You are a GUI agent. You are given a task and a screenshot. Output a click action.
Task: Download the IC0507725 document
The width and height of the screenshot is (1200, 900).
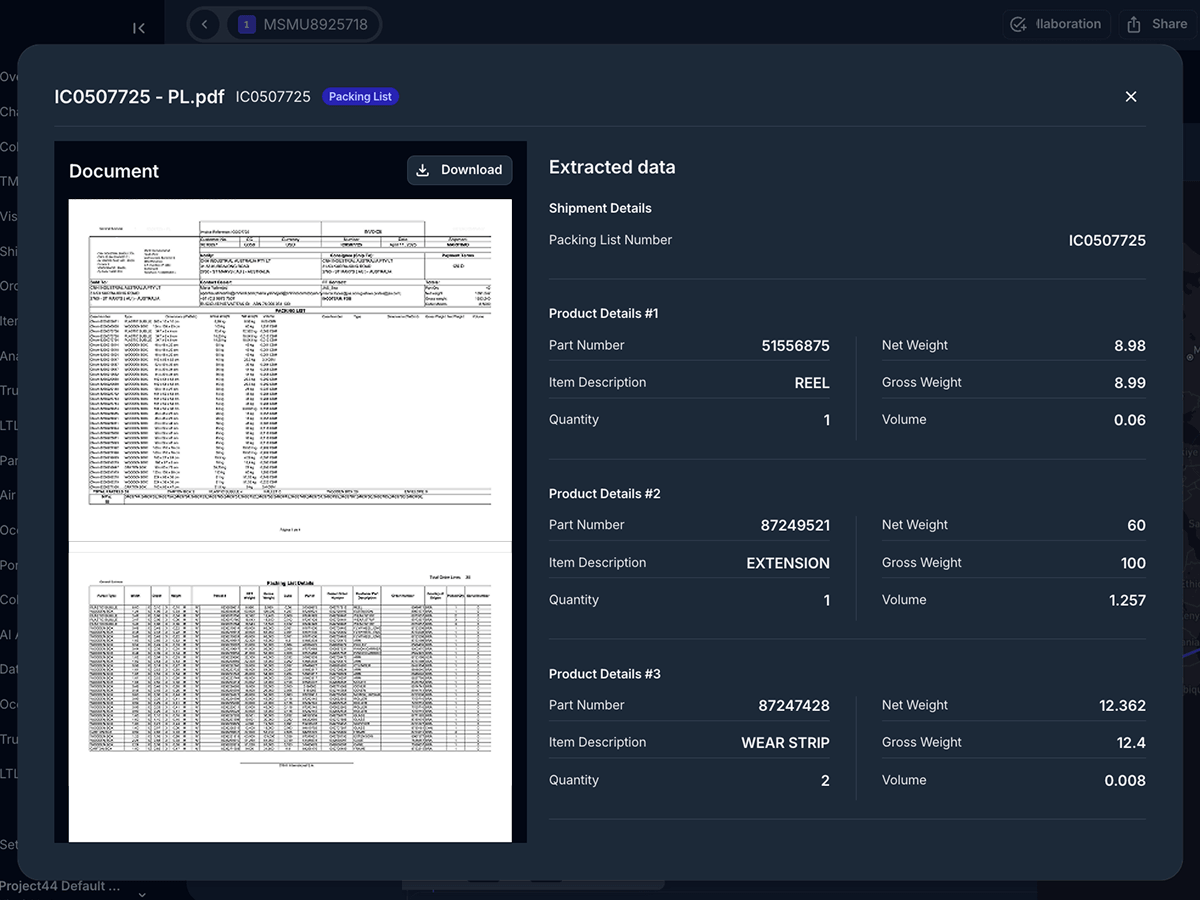tap(459, 170)
